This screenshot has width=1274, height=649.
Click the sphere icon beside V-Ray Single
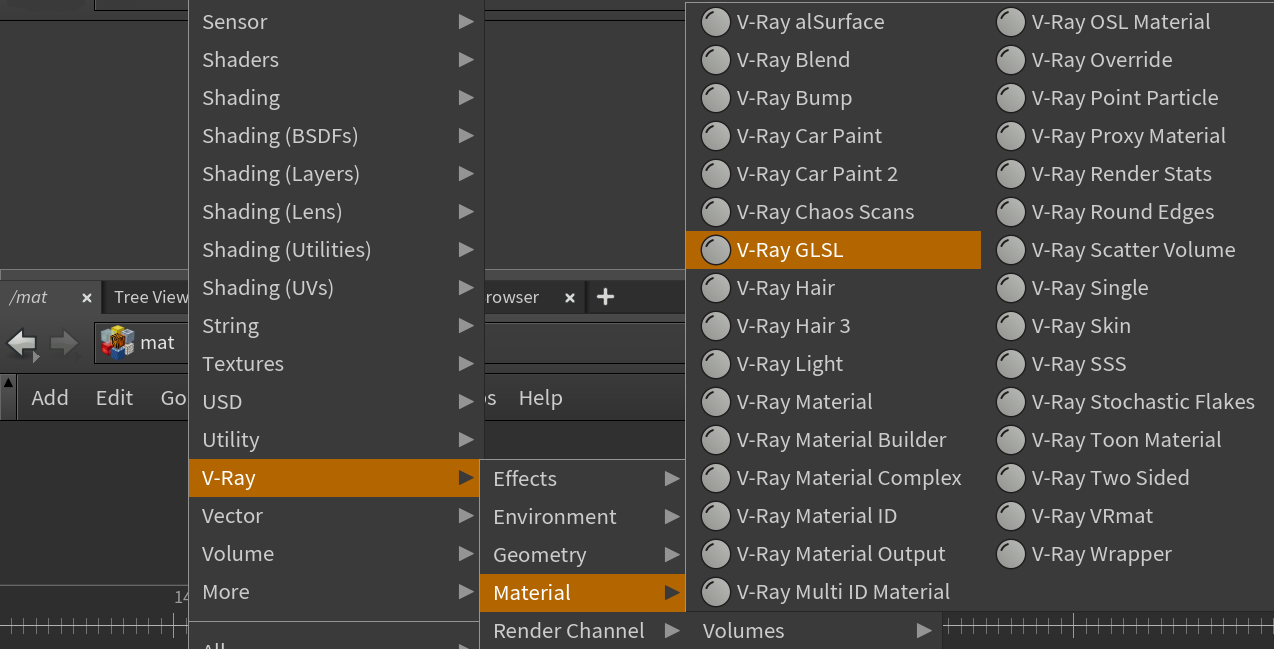tap(1011, 288)
